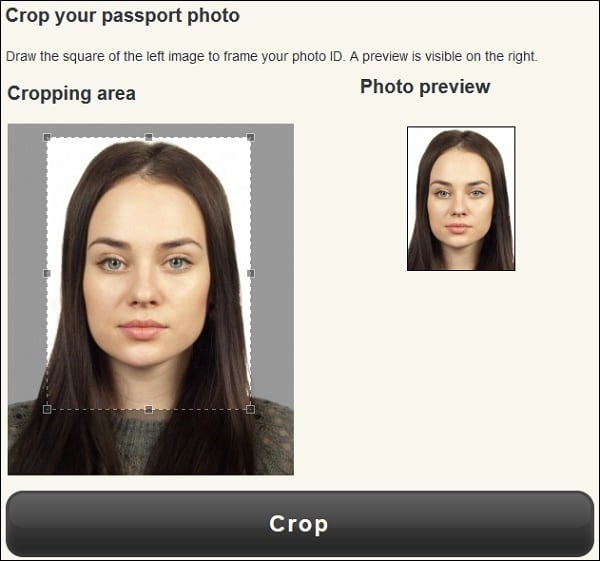Grab the top-right corner crop handle
600x561 pixels.
pos(251,137)
